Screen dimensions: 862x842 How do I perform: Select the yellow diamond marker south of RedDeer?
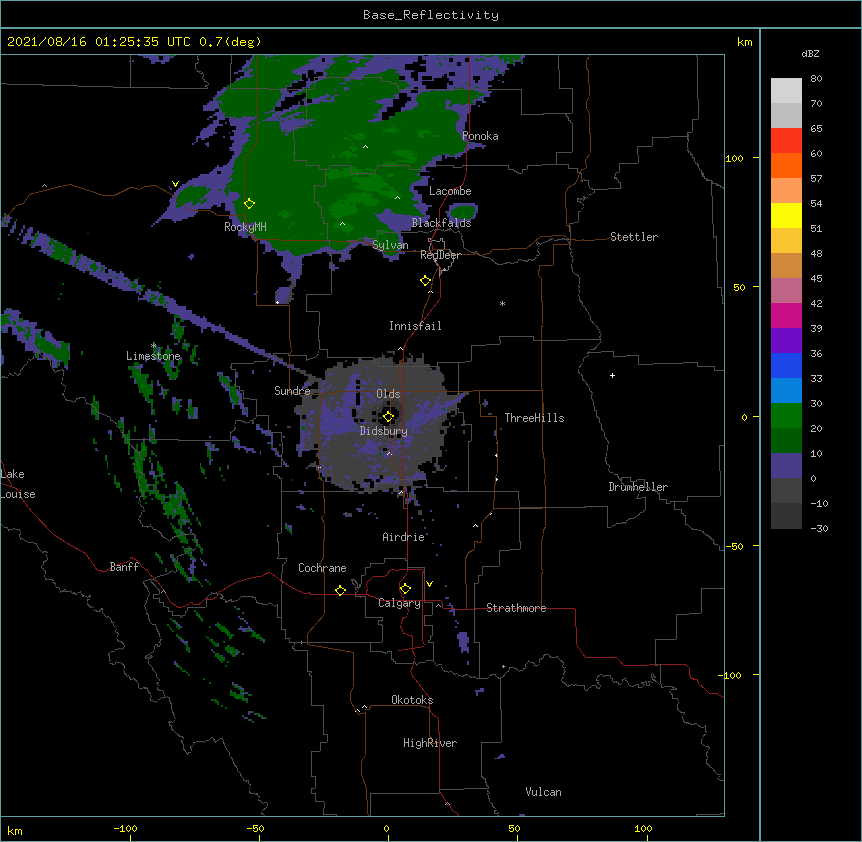click(425, 281)
